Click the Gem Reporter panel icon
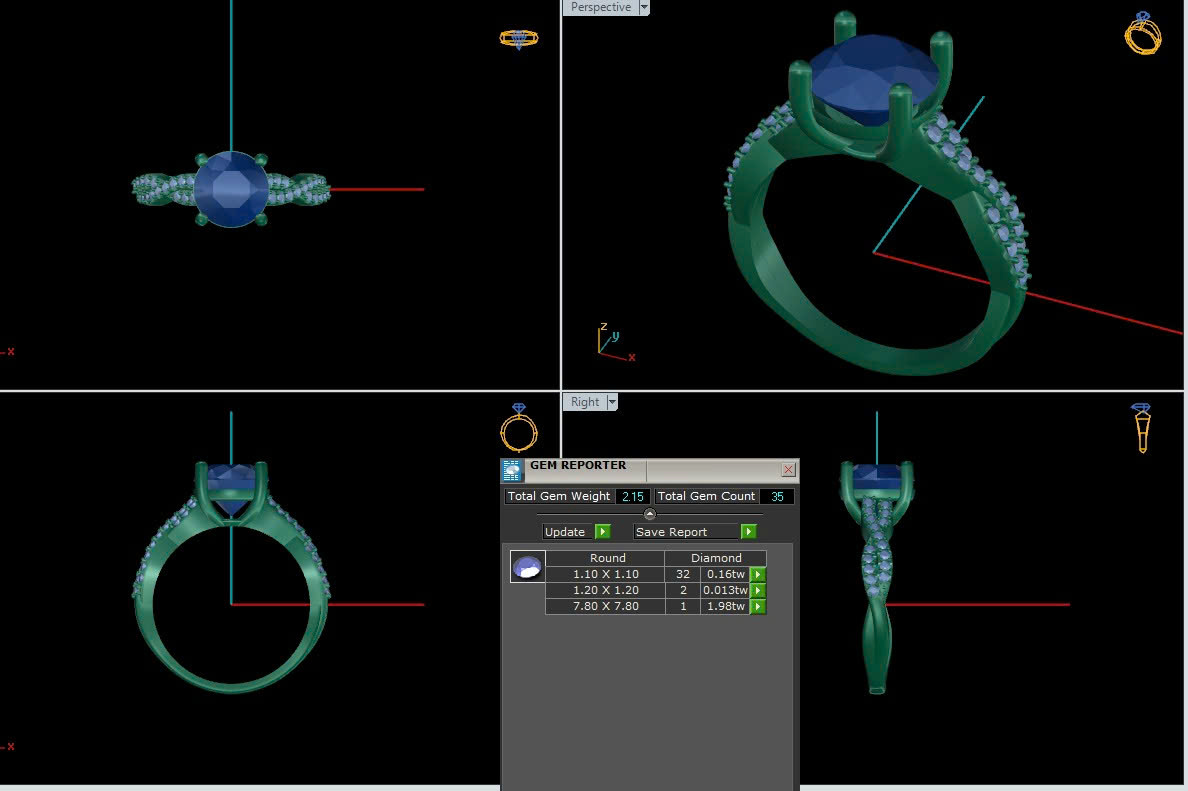The image size is (1188, 791). click(x=513, y=471)
